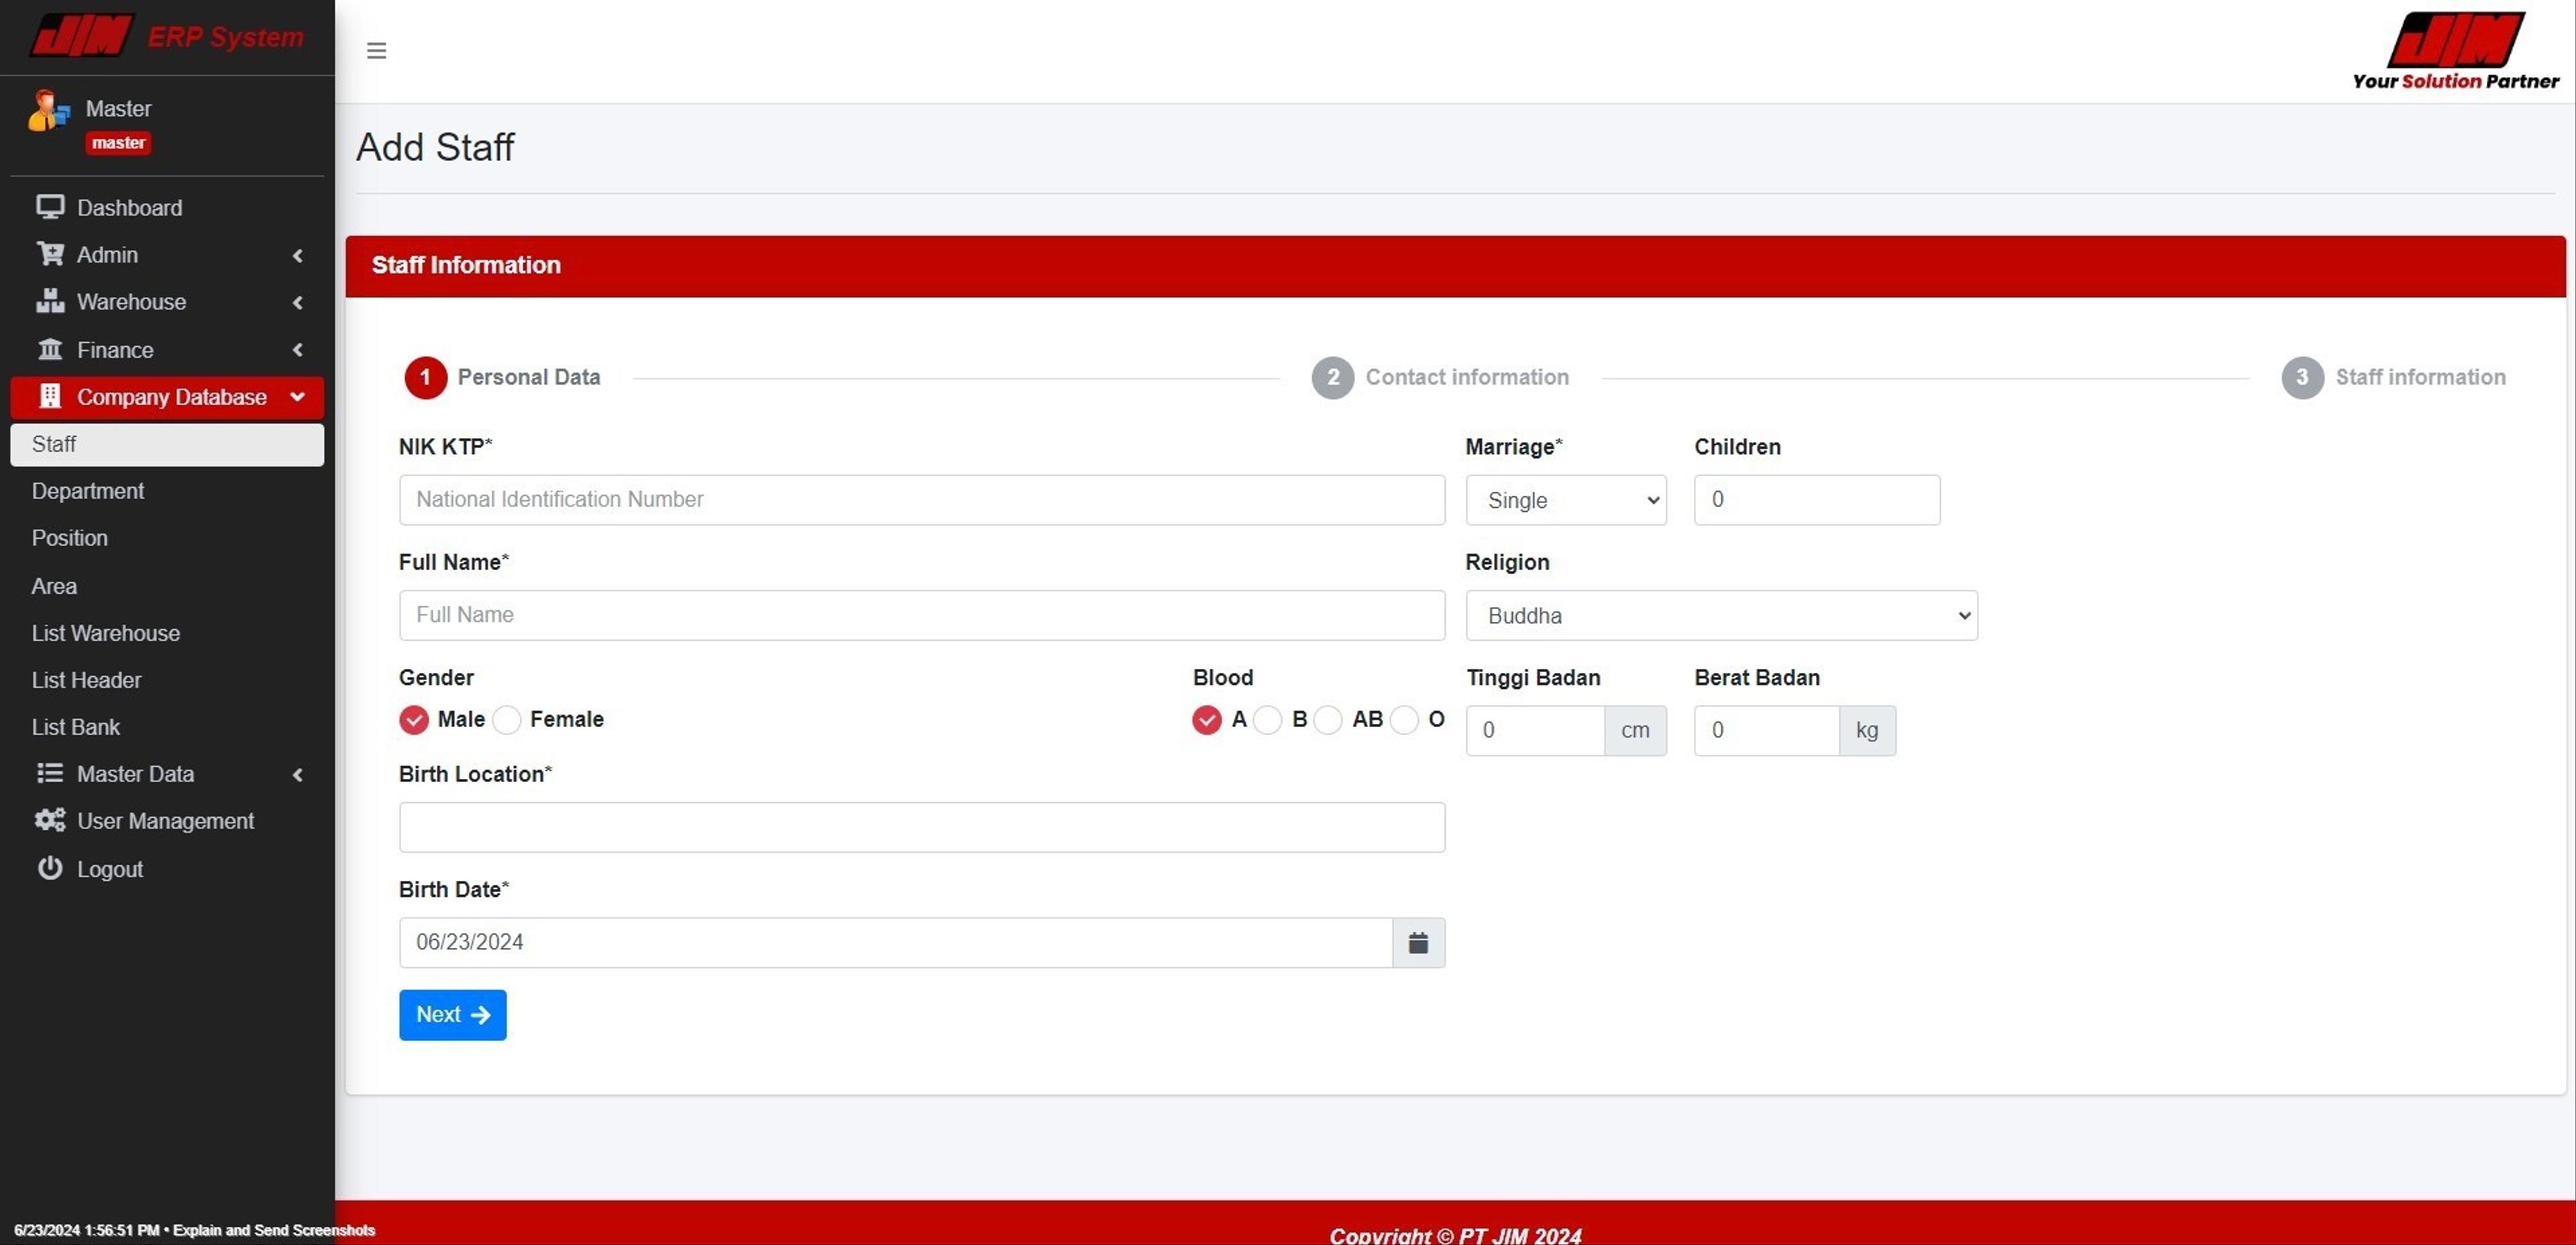Open the sidebar hamburger menu
2576x1245 pixels.
(x=376, y=50)
